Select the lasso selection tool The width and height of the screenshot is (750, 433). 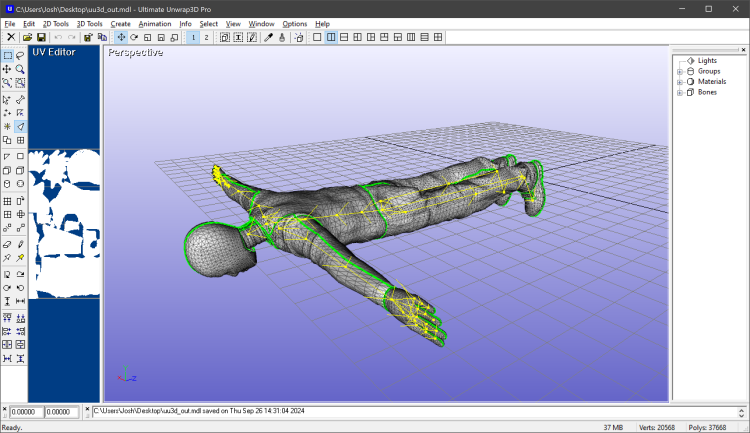[x=20, y=56]
